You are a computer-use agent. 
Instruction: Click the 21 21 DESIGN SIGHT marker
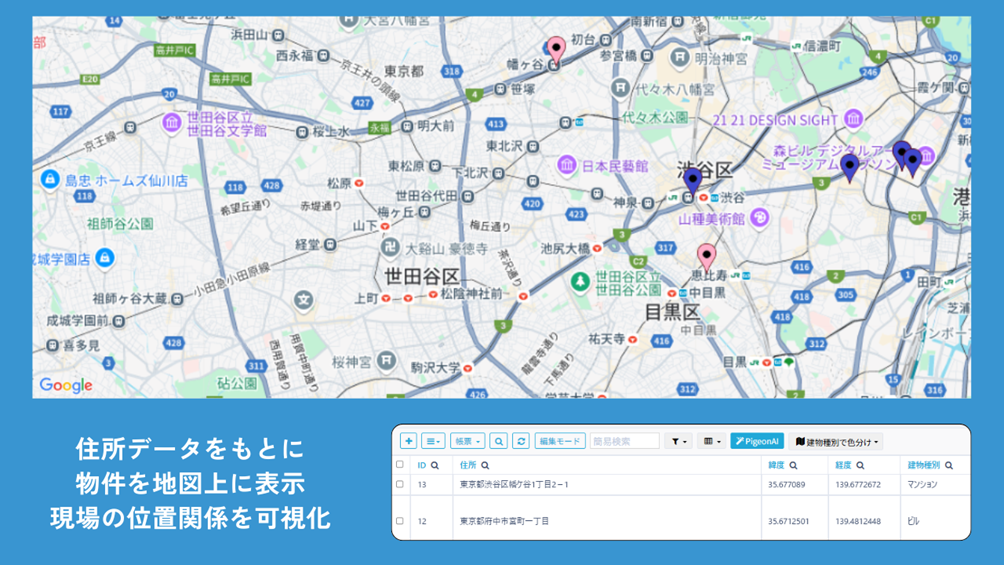(854, 119)
